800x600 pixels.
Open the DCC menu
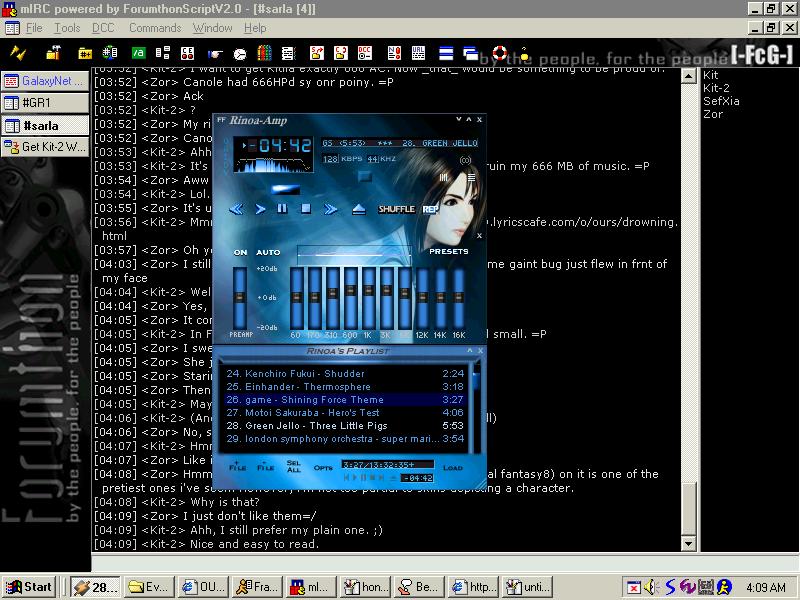[103, 28]
